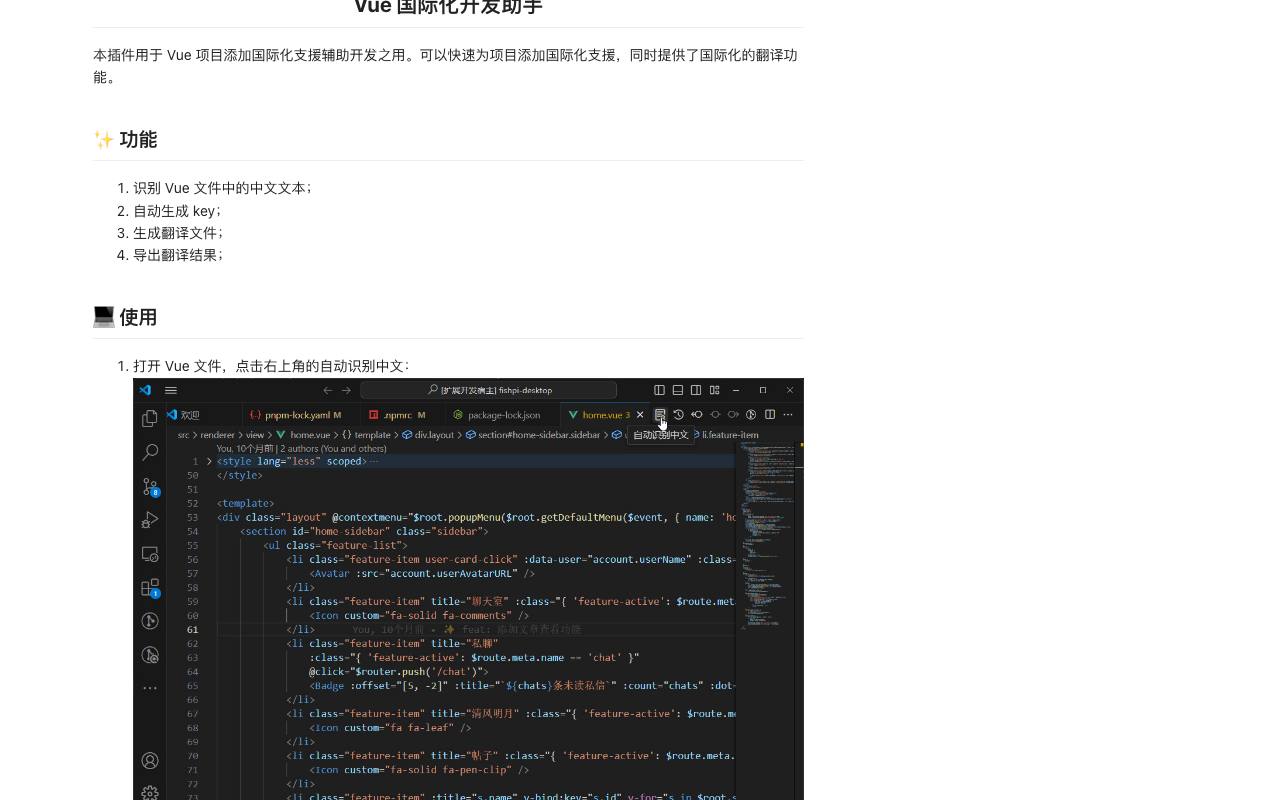This screenshot has height=800, width=1280.
Task: Open the Search magnifier in the activity bar
Action: pos(150,452)
